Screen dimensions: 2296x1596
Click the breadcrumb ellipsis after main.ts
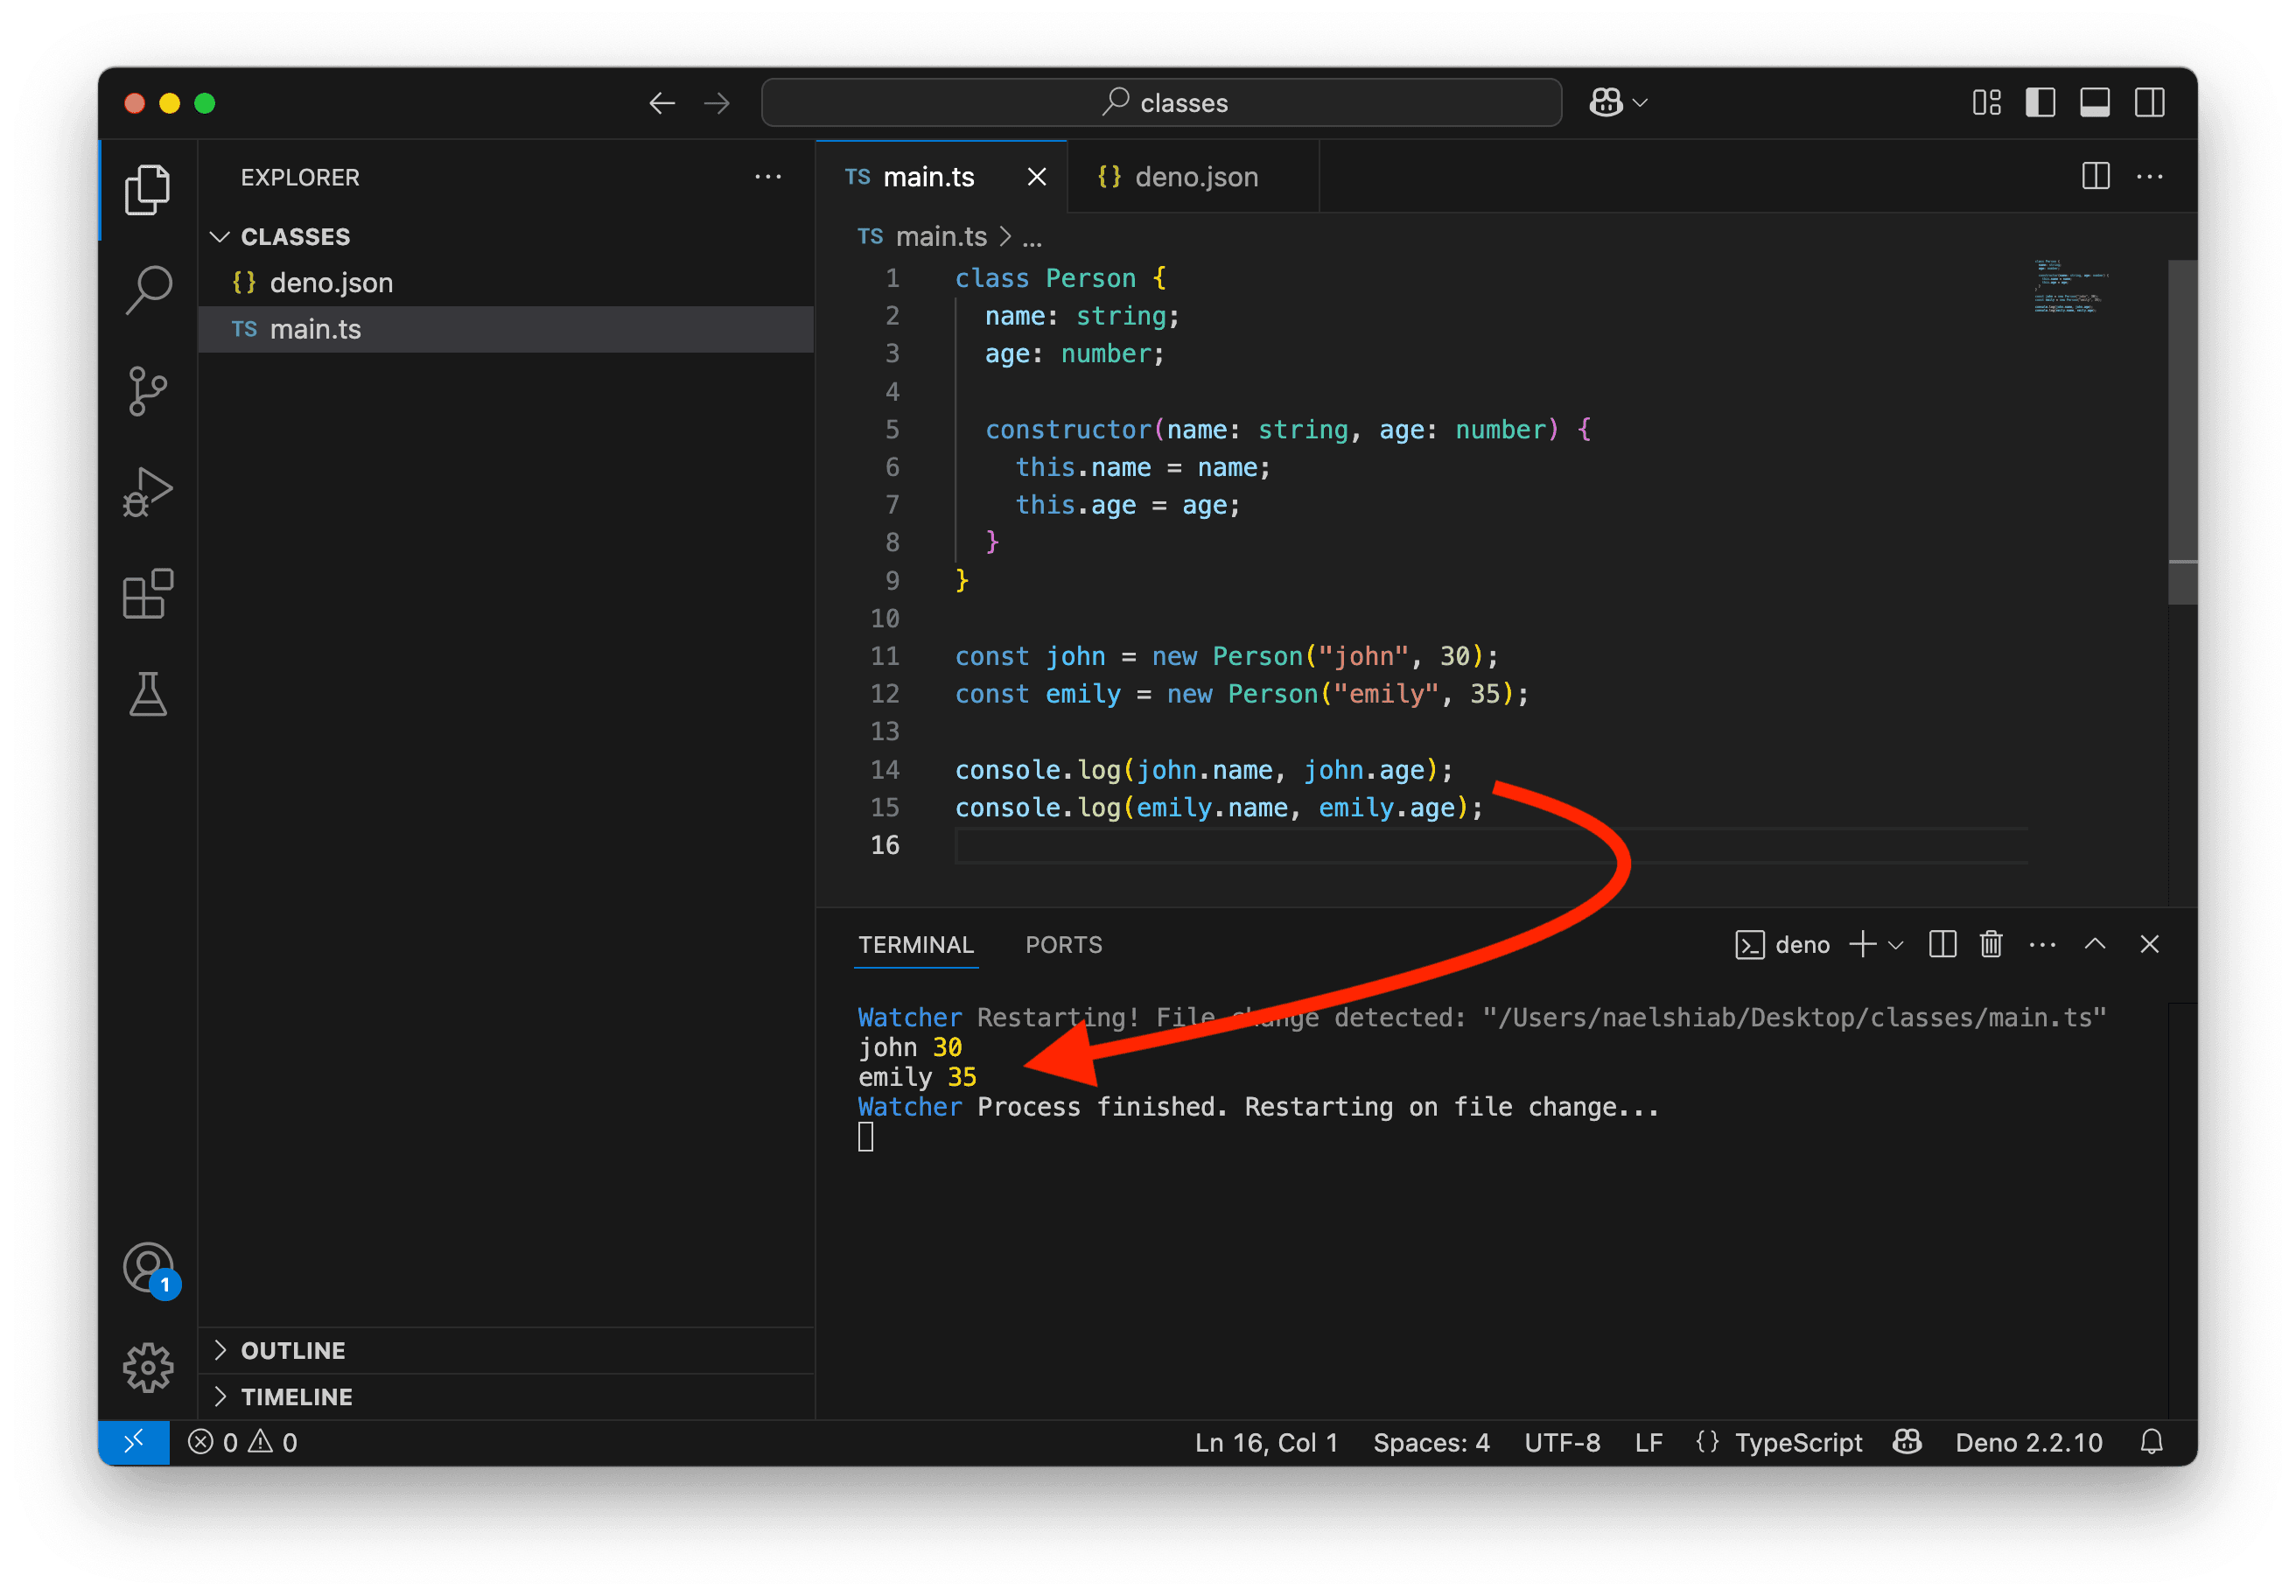tap(1032, 239)
